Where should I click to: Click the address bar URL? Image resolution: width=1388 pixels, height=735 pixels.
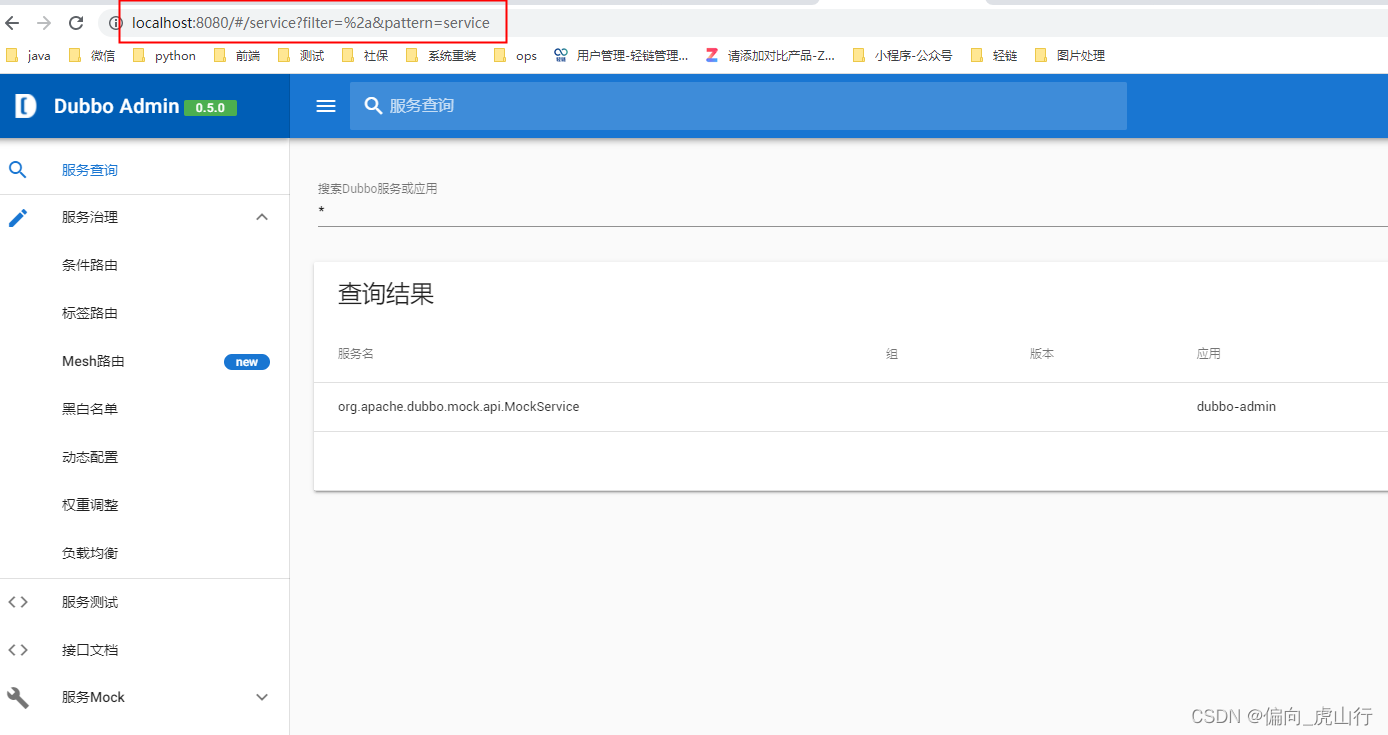point(311,22)
